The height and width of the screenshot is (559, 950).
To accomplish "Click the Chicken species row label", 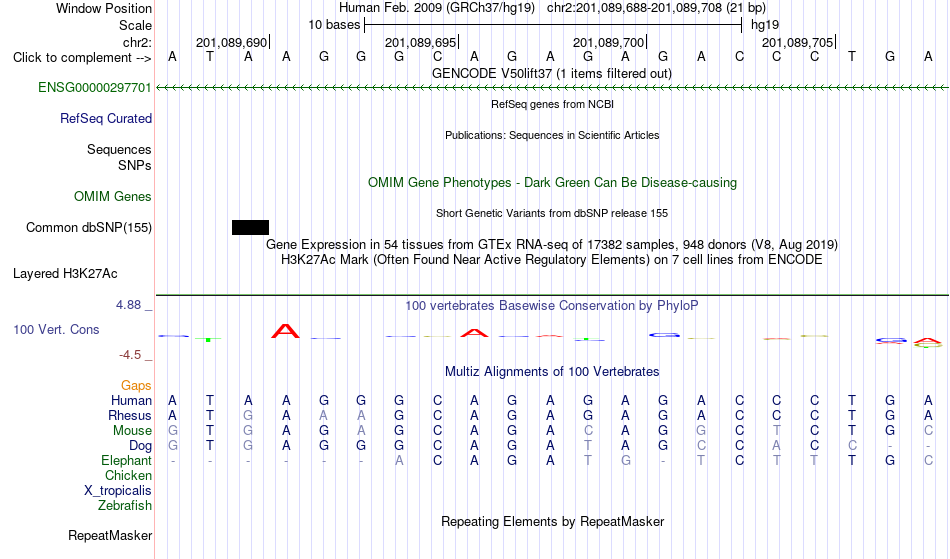I will [128, 476].
